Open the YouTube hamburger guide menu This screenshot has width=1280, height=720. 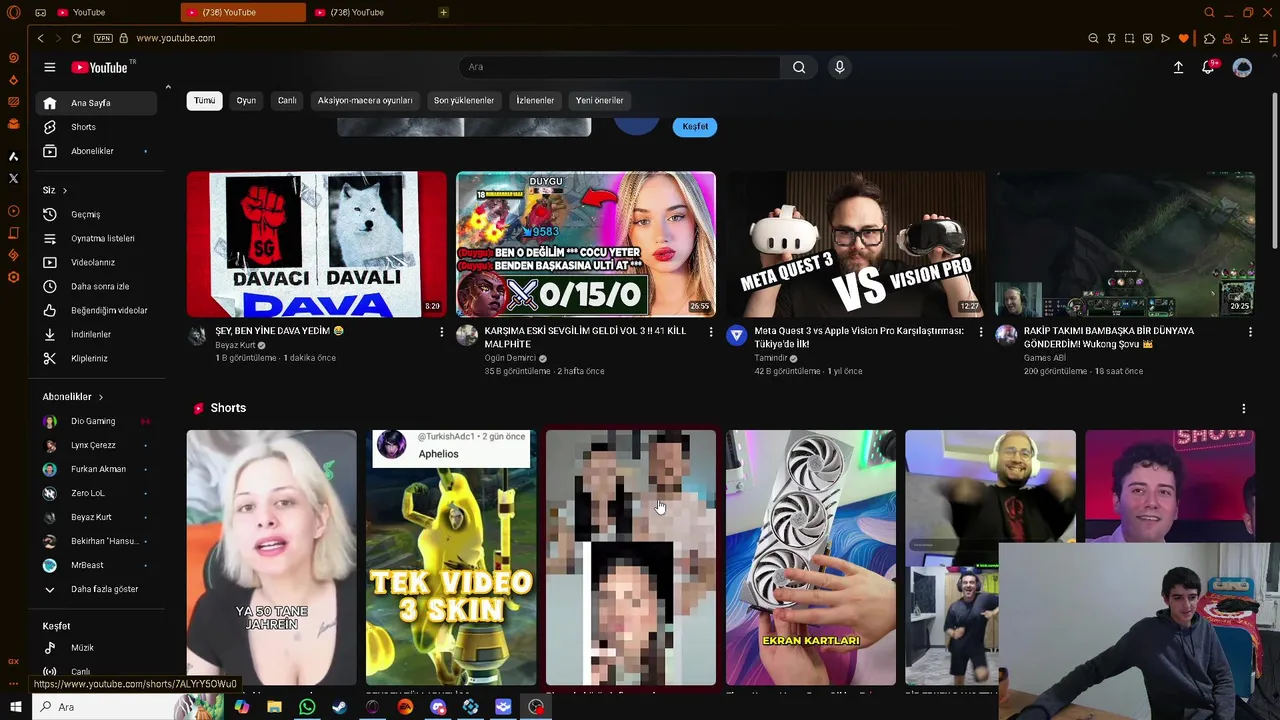(49, 67)
